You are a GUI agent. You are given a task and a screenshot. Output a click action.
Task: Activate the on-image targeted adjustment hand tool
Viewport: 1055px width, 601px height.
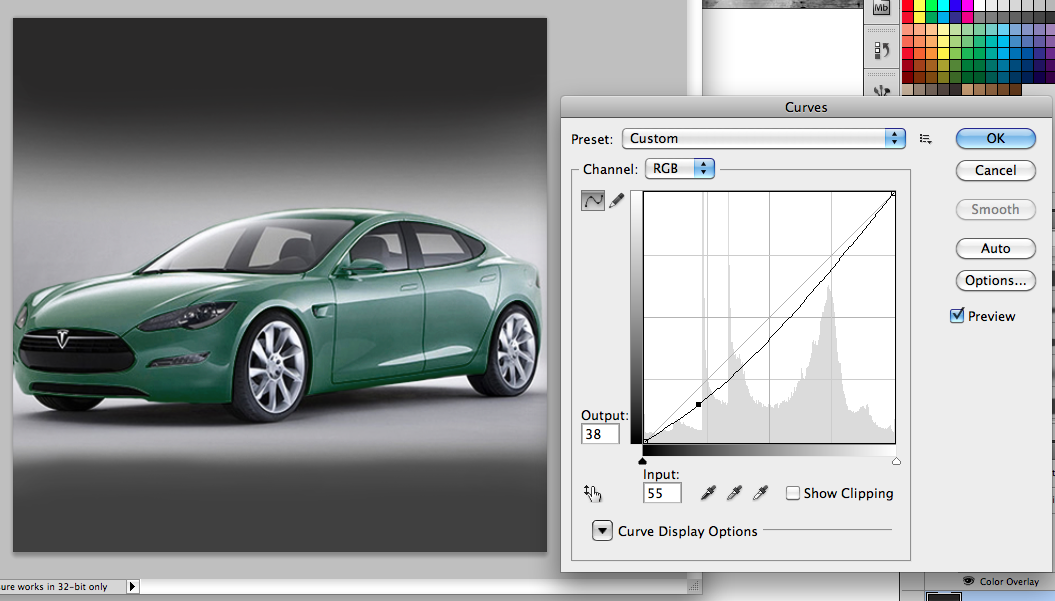point(592,493)
